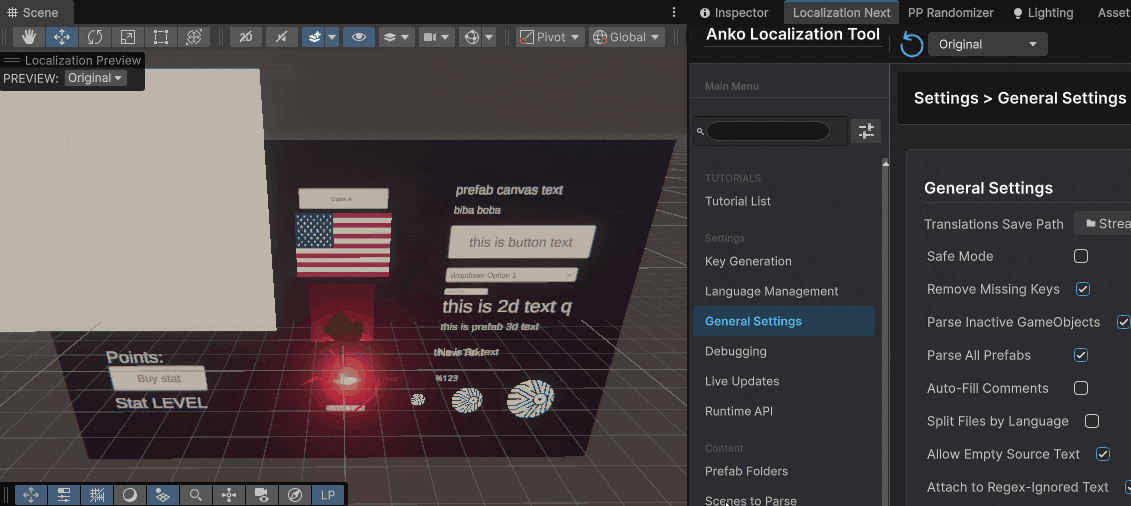Viewport: 1131px width, 506px height.
Task: Open the Original language dropdown in tool header
Action: click(987, 44)
